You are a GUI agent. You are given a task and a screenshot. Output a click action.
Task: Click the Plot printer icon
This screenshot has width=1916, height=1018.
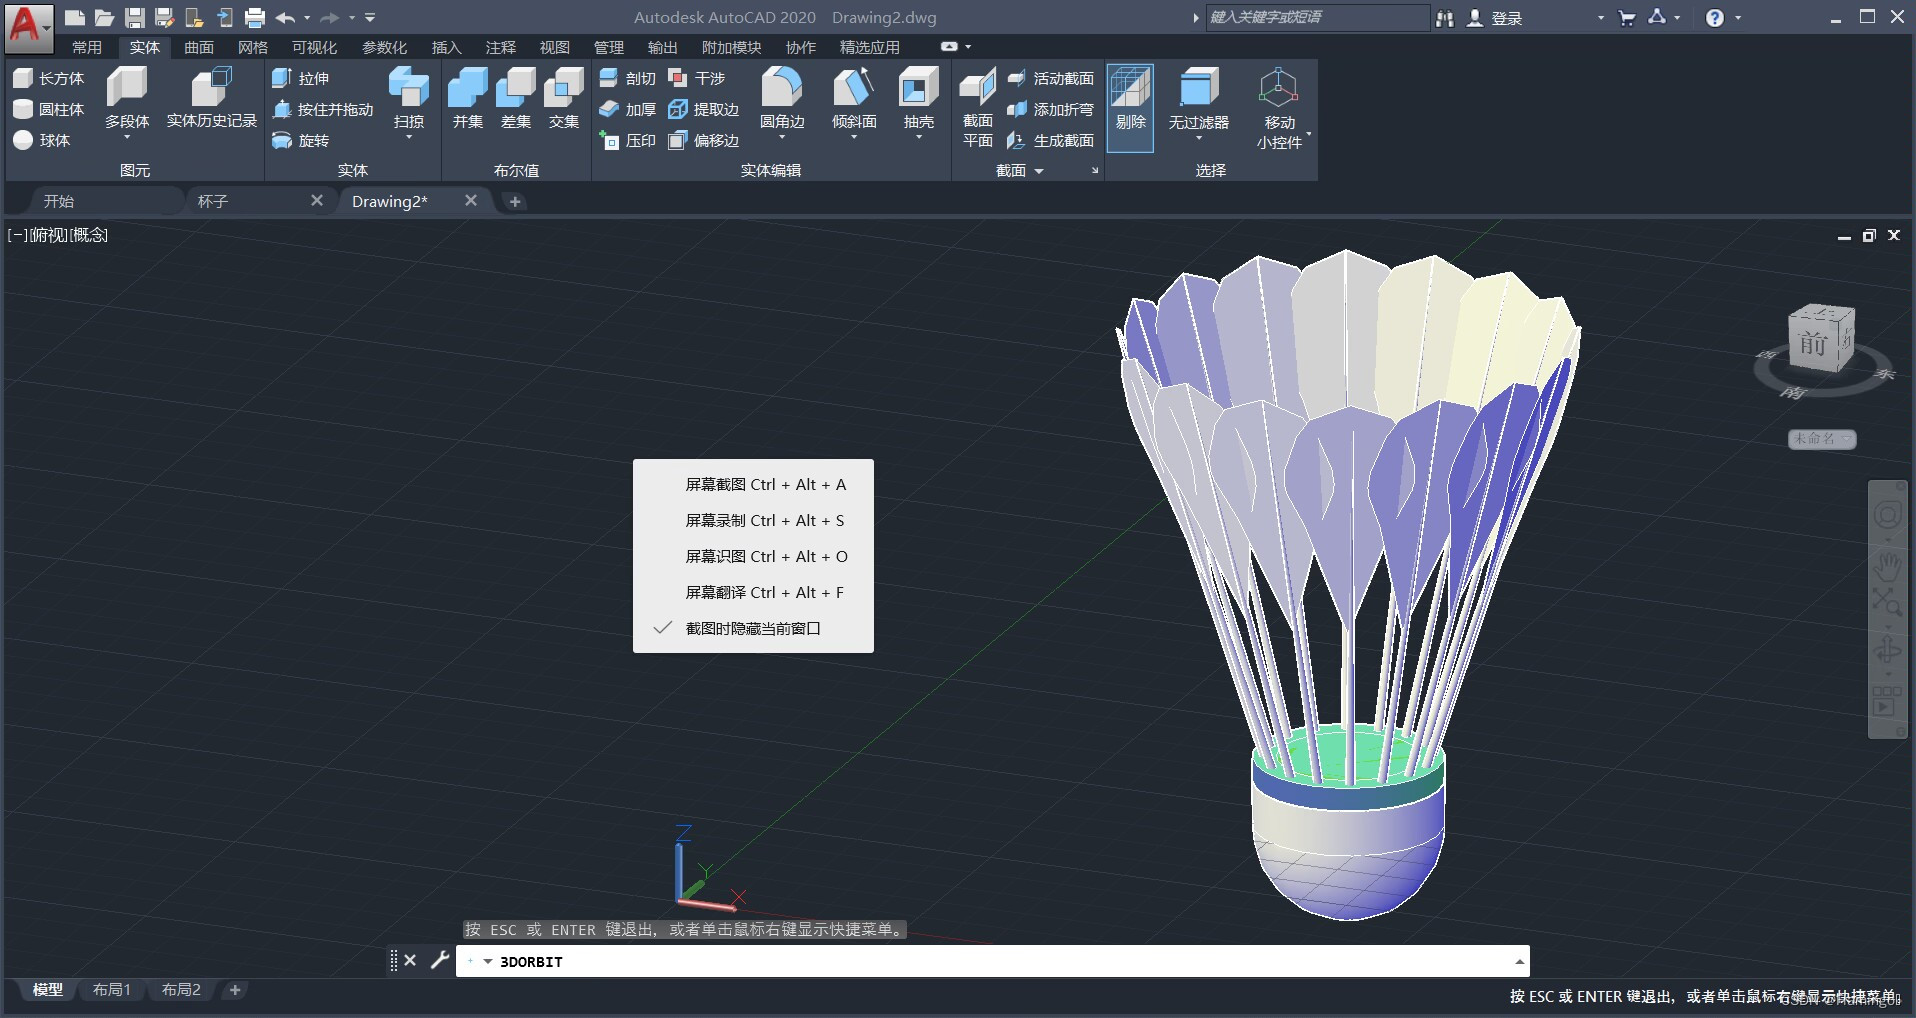point(255,17)
